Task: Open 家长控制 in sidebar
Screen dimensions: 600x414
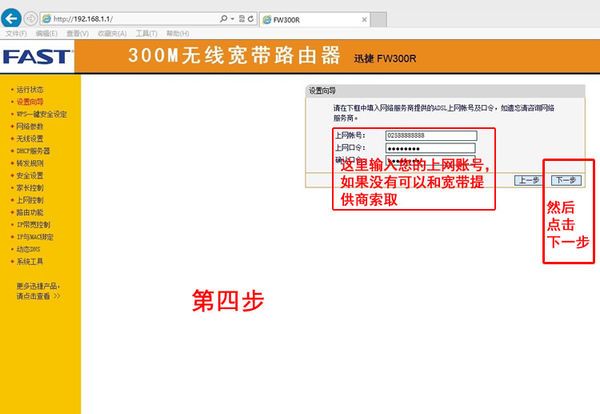Action: [30, 188]
